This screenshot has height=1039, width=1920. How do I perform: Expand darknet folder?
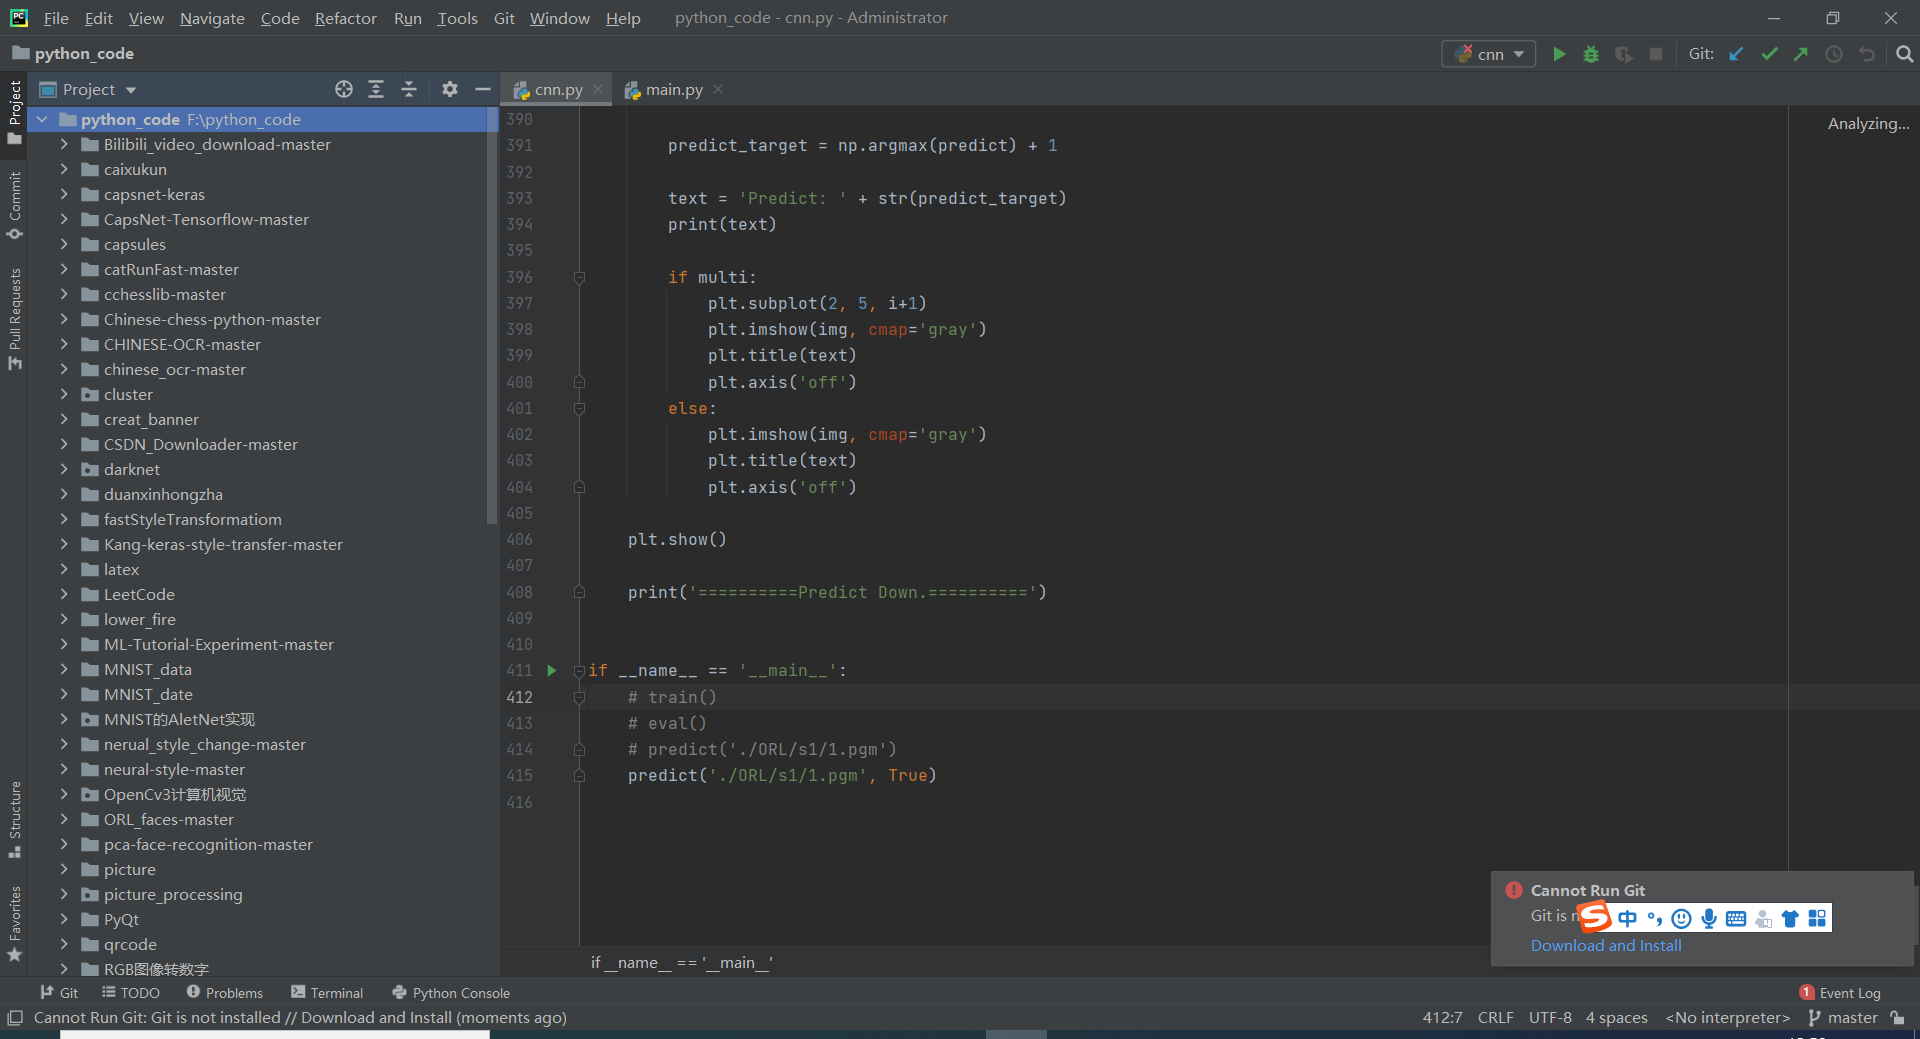coord(64,469)
